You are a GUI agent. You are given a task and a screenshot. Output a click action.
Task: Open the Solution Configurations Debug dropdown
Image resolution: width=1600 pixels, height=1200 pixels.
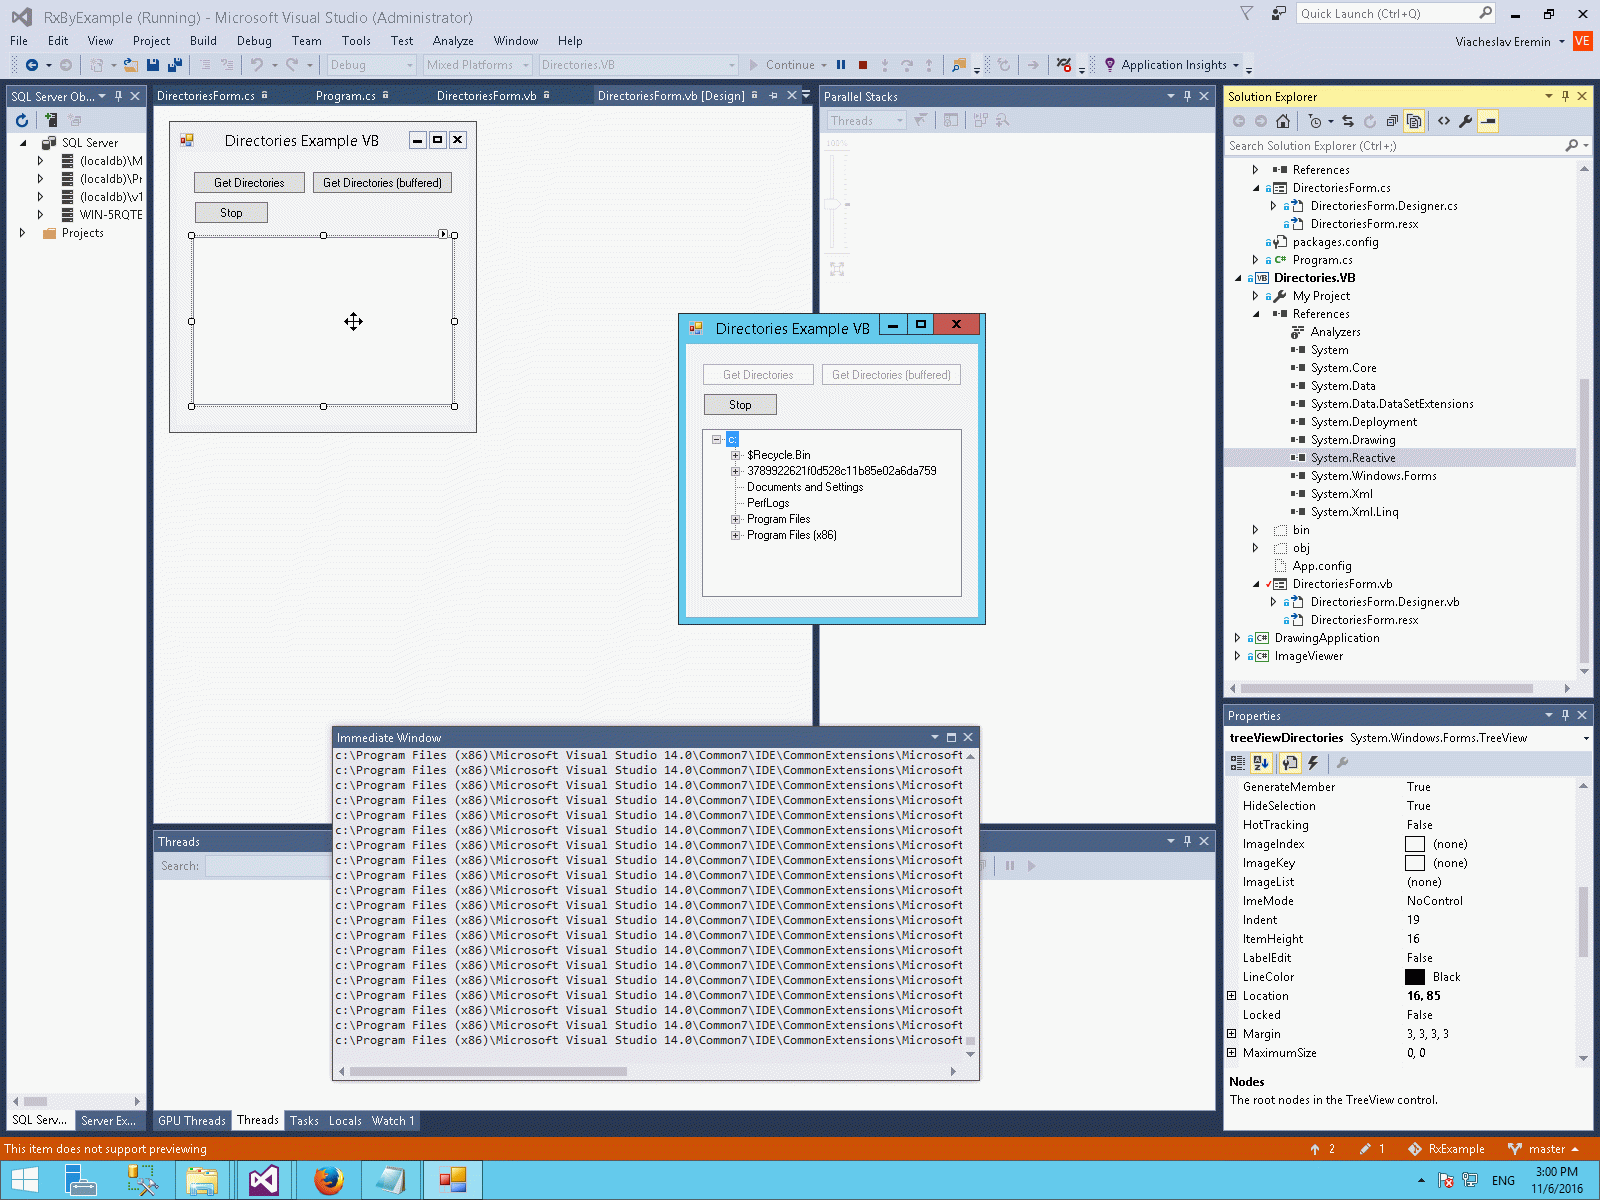coord(410,65)
